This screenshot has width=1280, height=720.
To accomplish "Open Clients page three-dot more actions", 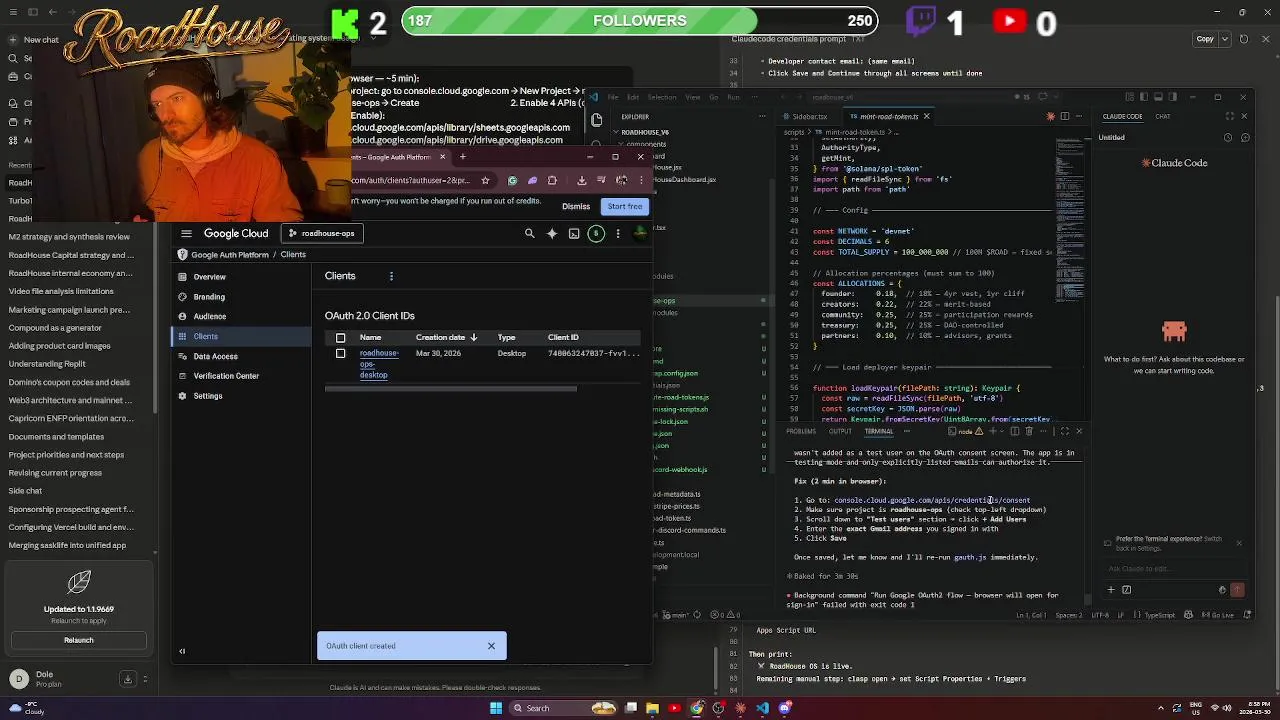I will point(391,276).
